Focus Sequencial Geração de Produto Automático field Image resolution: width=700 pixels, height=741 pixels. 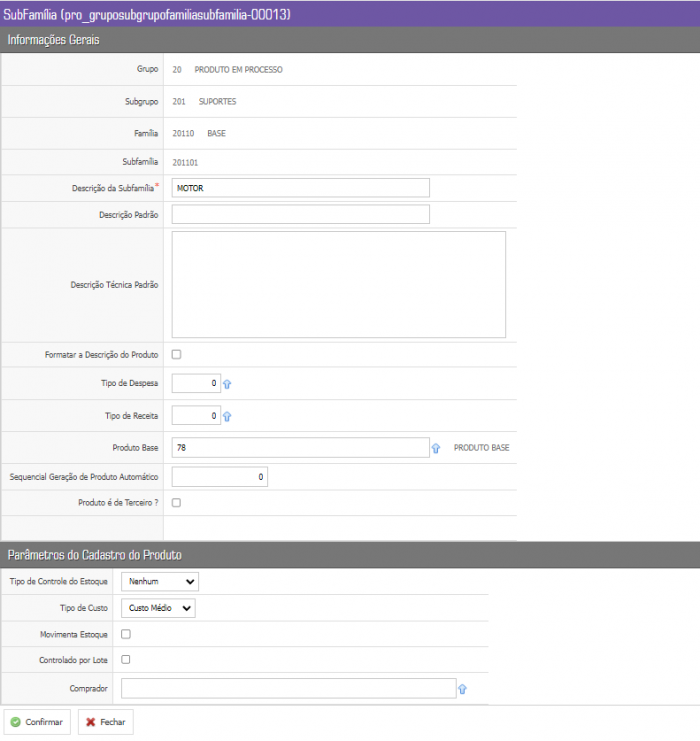tap(219, 477)
